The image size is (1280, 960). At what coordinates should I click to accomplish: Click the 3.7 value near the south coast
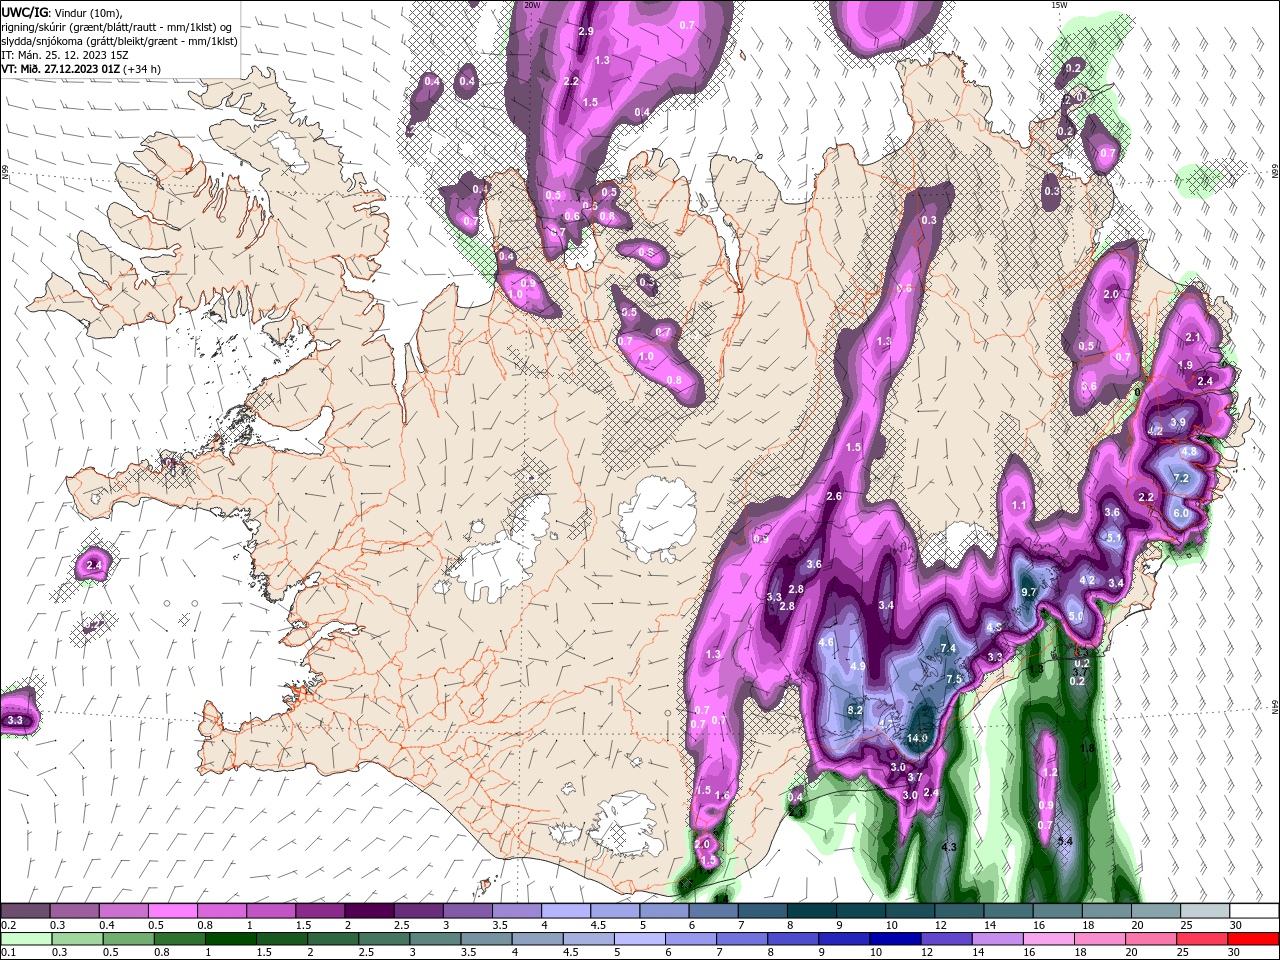click(914, 777)
